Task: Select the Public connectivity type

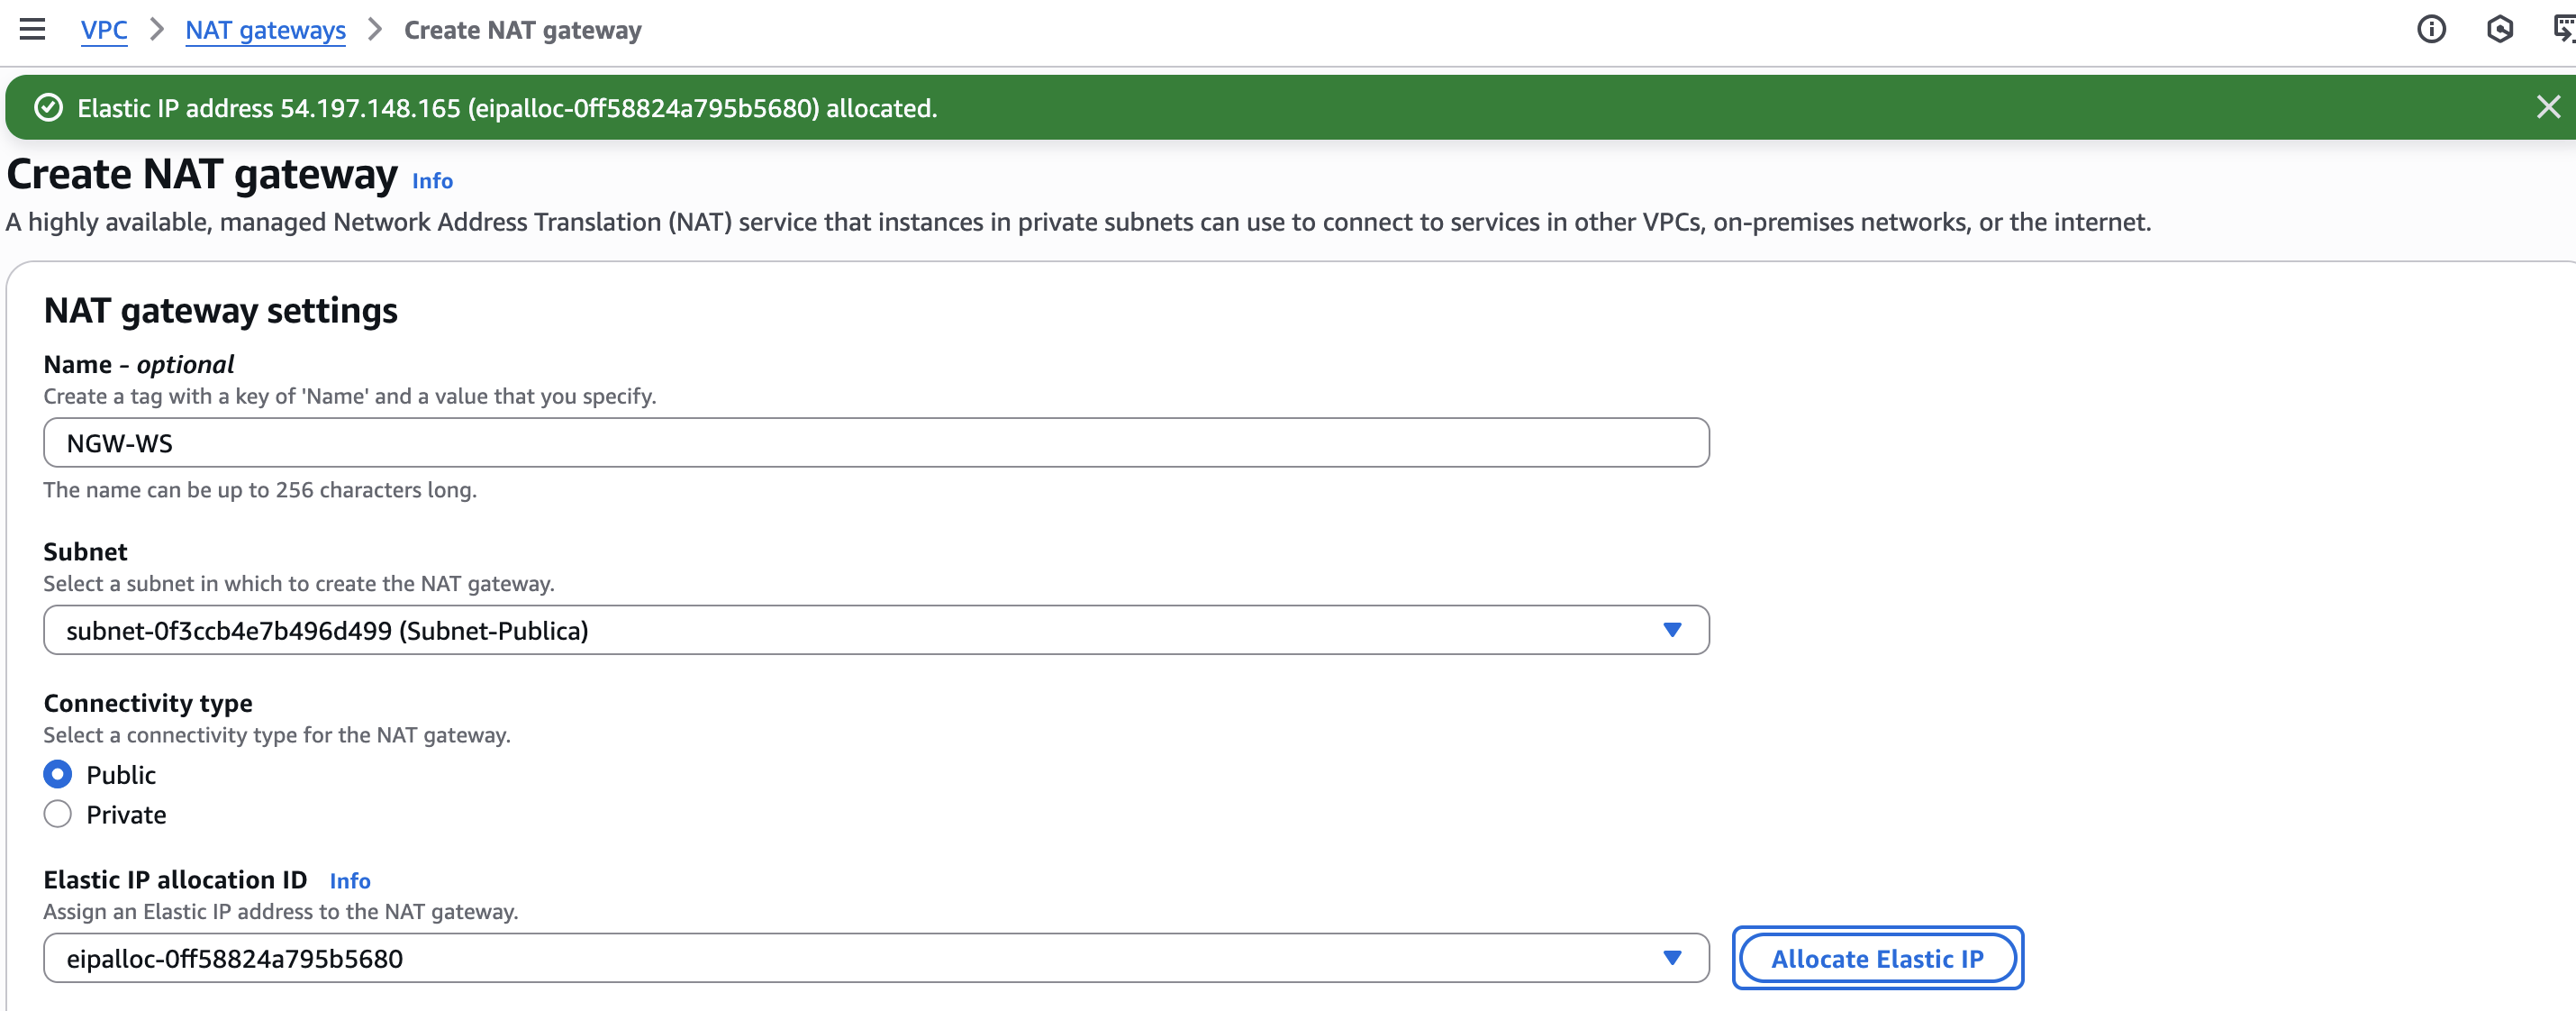Action: point(58,775)
